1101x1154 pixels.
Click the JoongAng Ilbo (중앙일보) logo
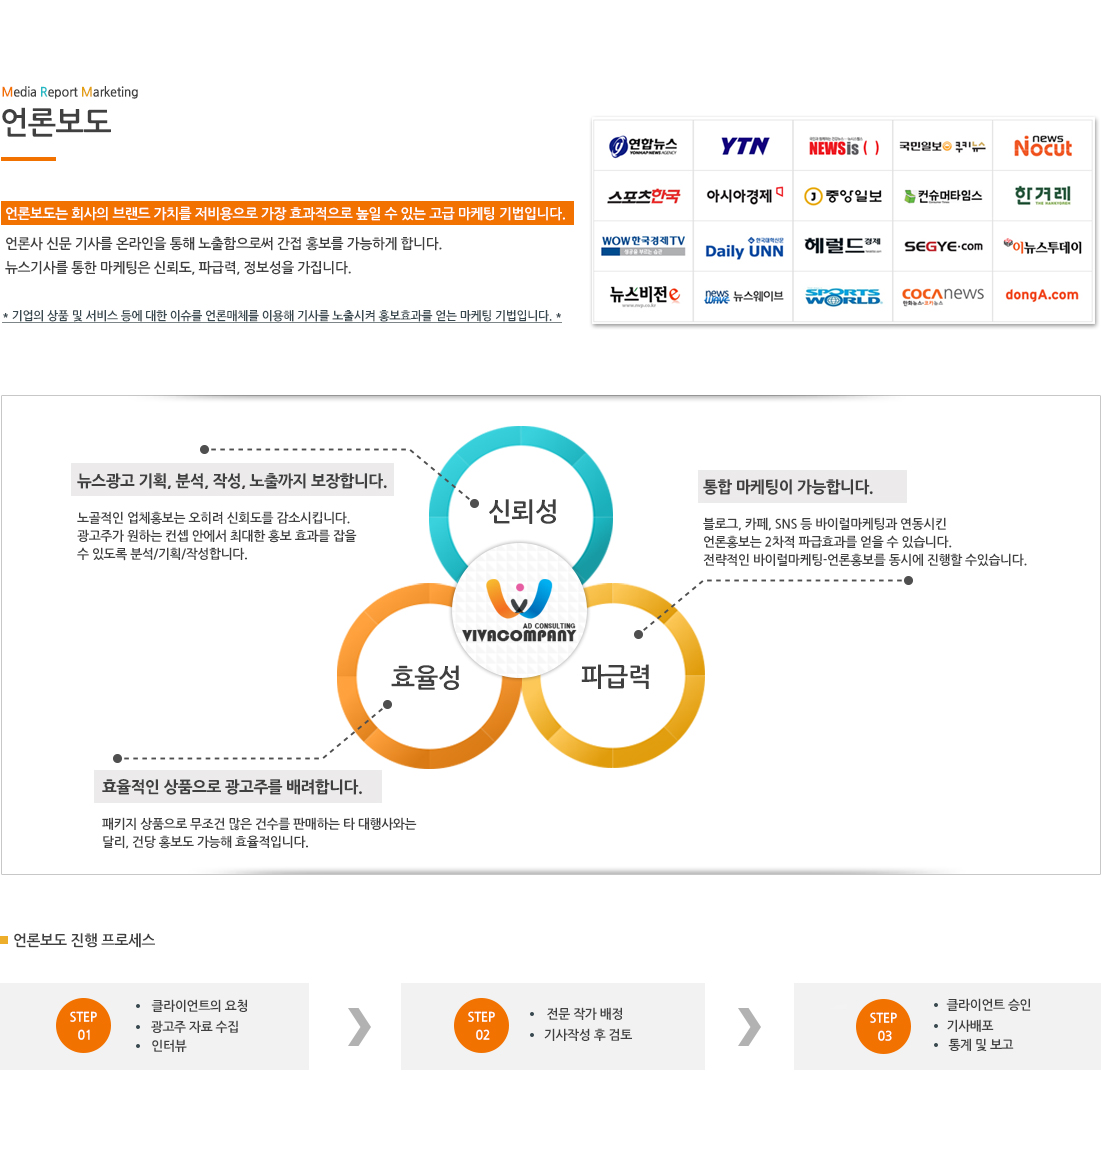[843, 196]
